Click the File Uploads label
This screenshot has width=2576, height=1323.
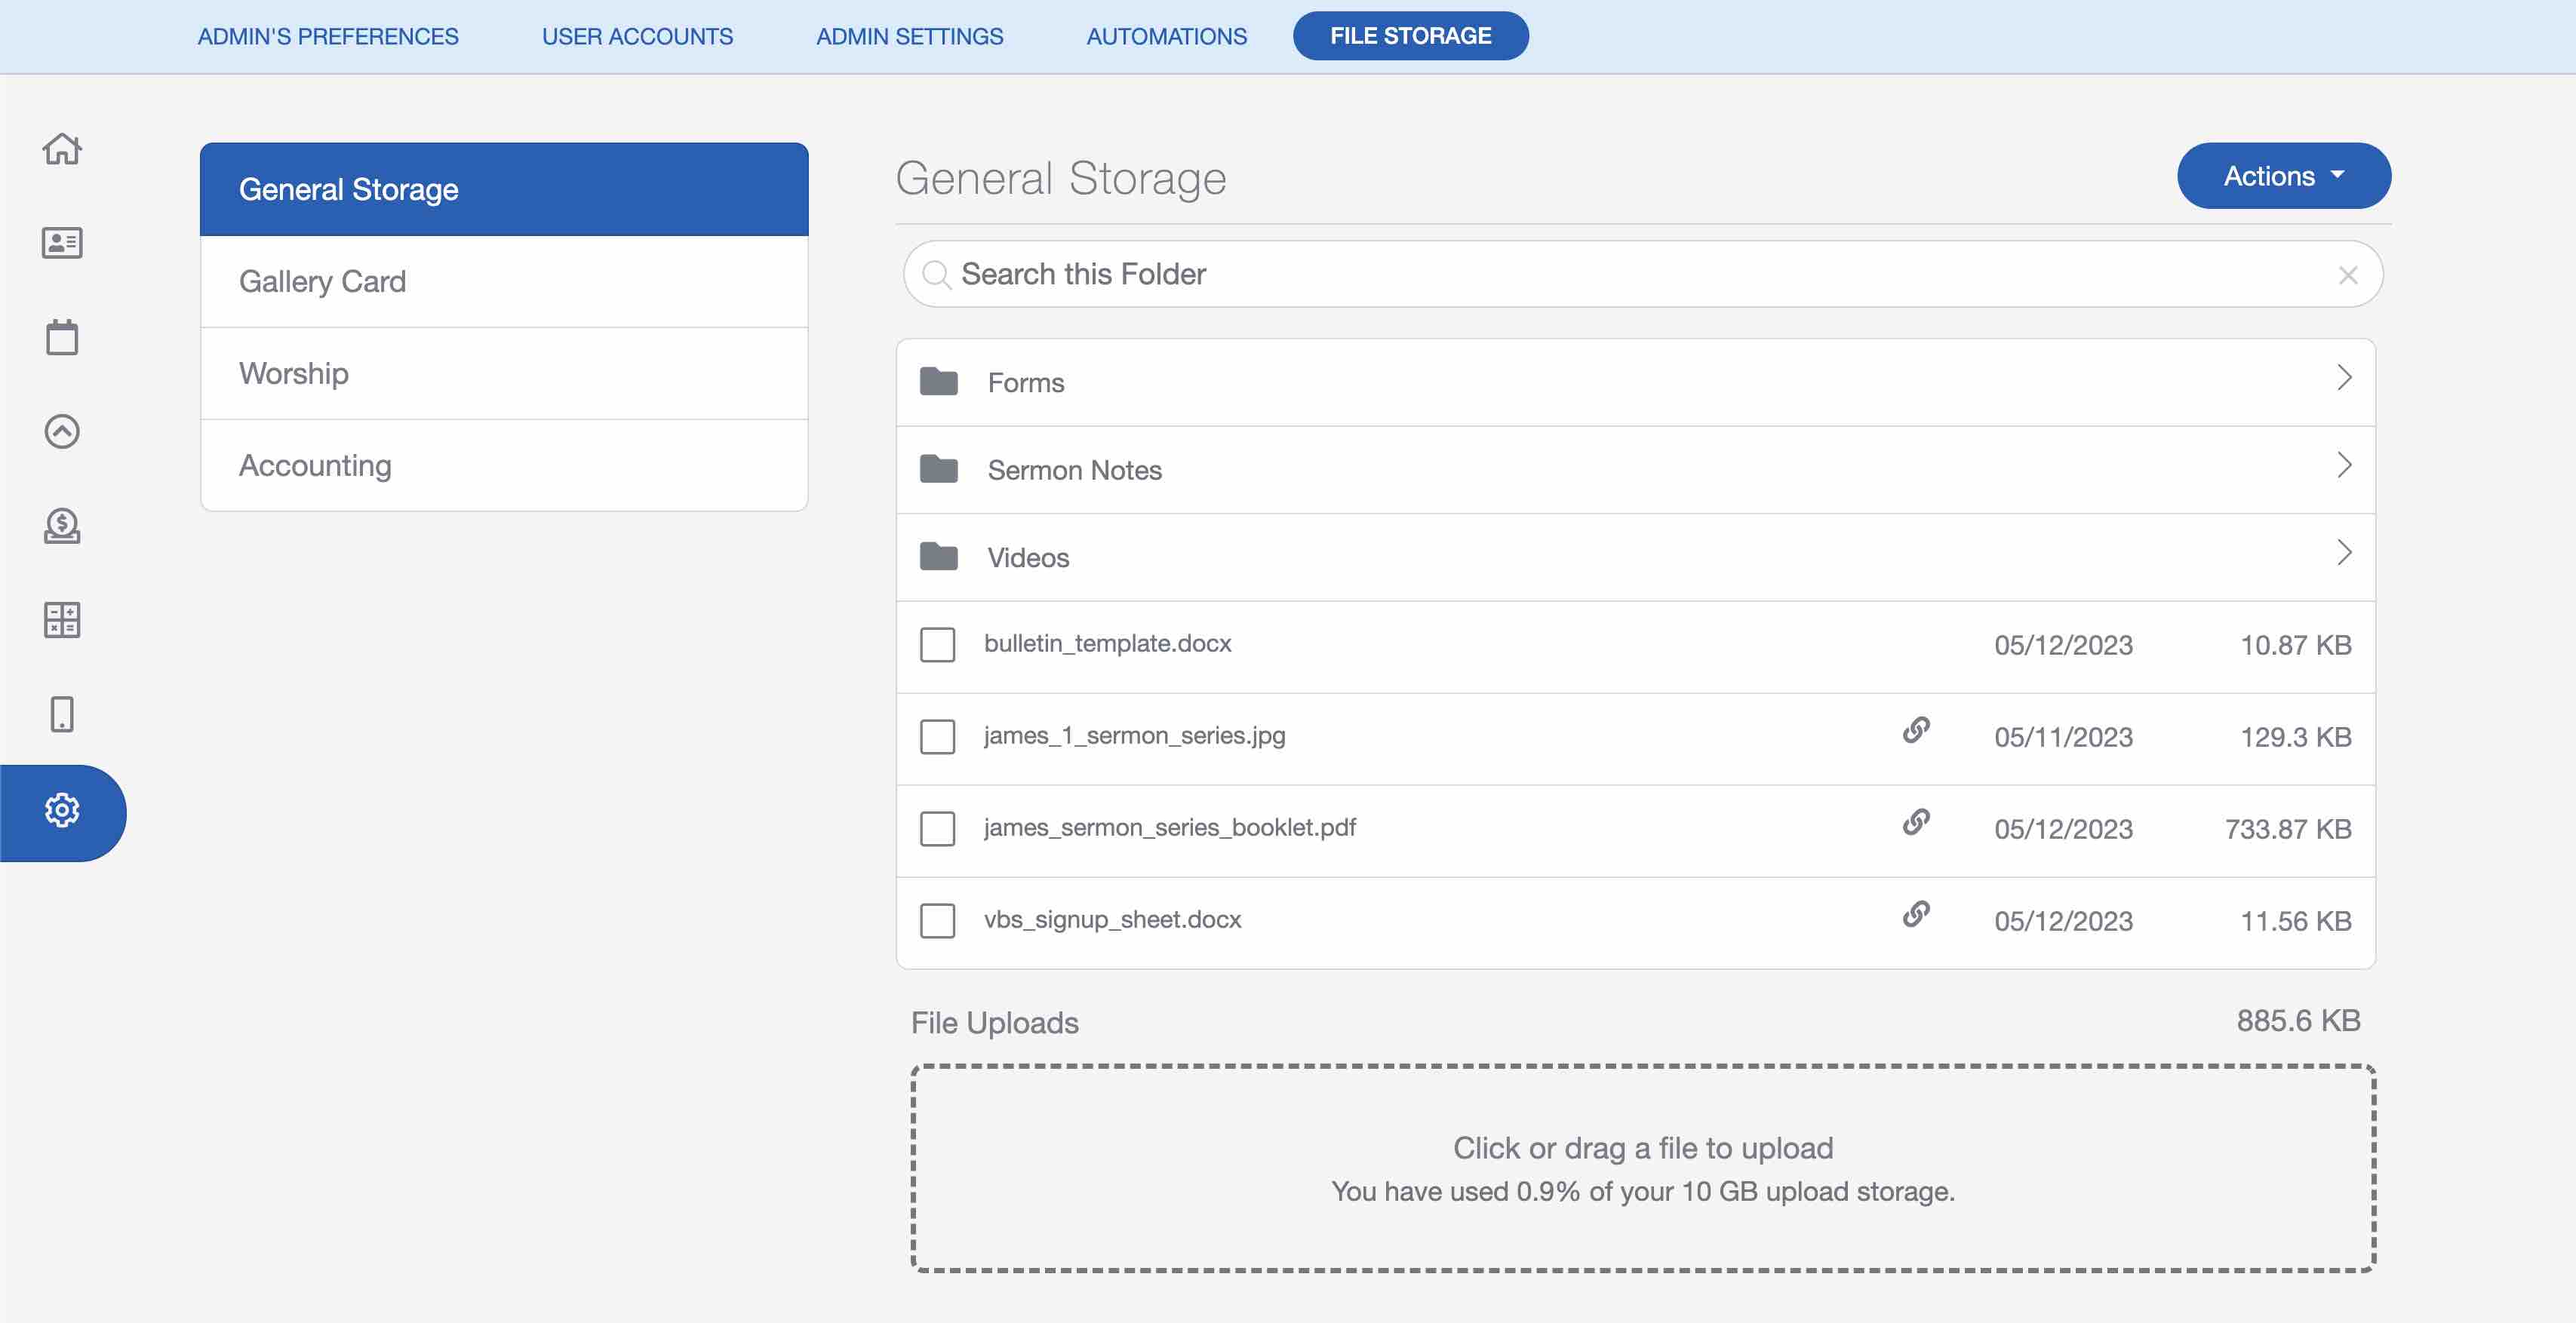[994, 1022]
